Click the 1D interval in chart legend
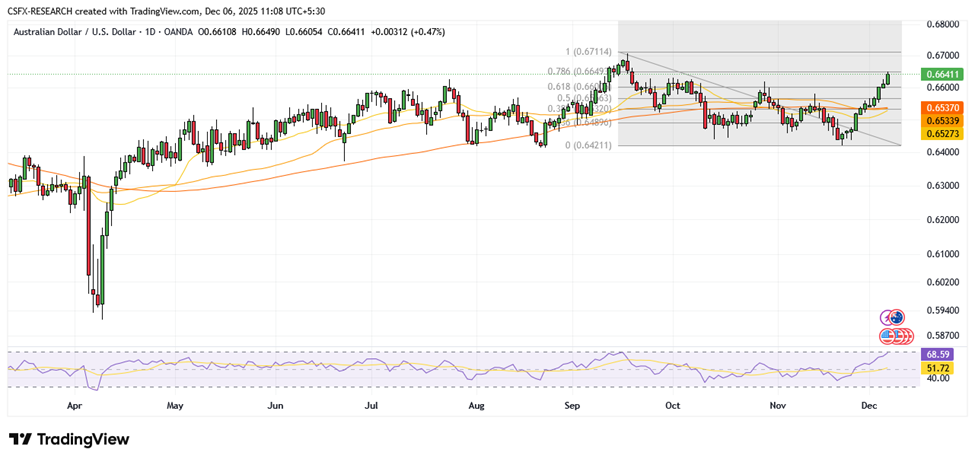975x462 pixels. coord(153,32)
